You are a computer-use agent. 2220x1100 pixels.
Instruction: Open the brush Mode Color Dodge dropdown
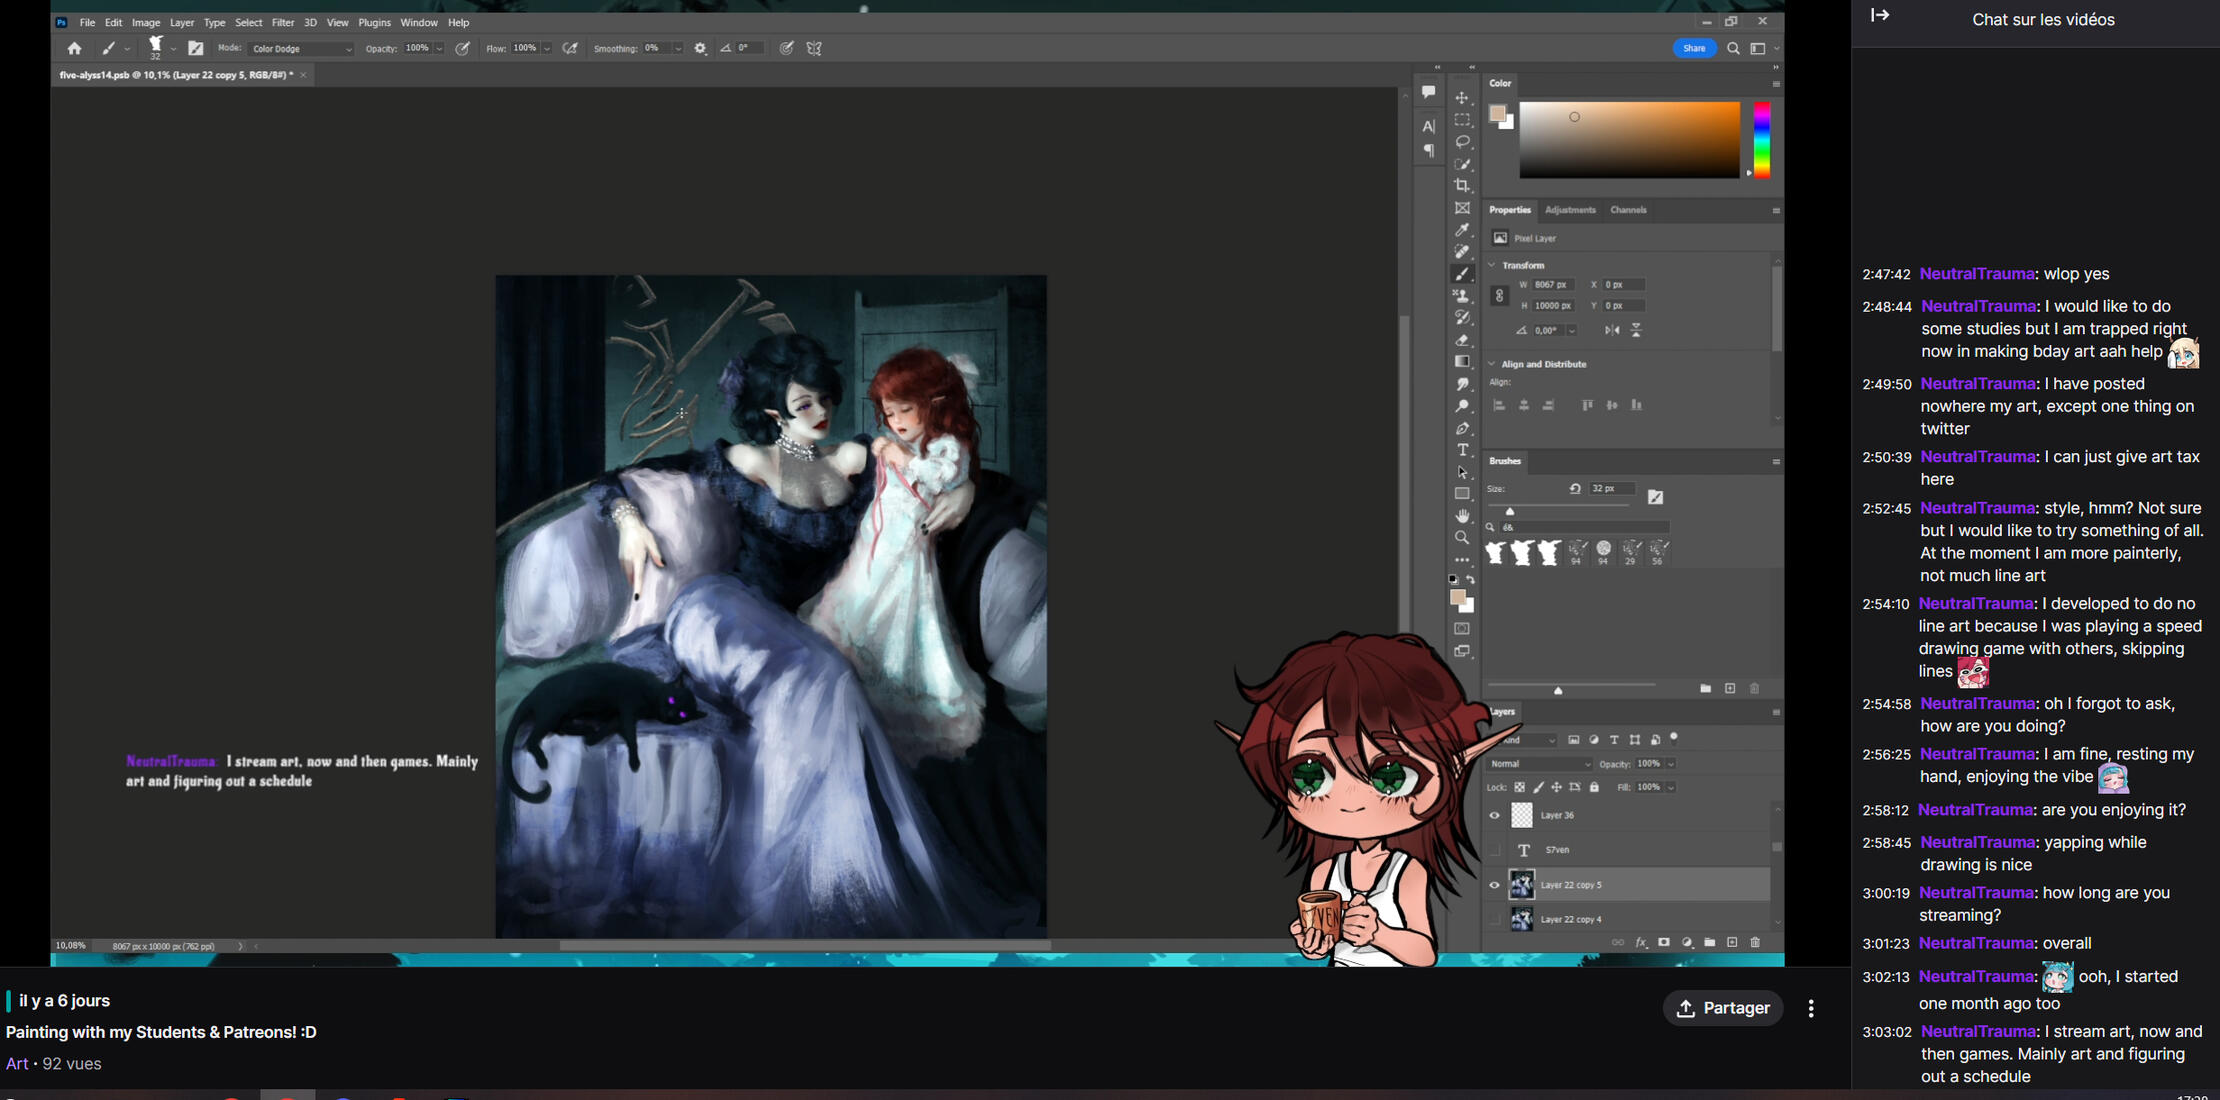(301, 48)
